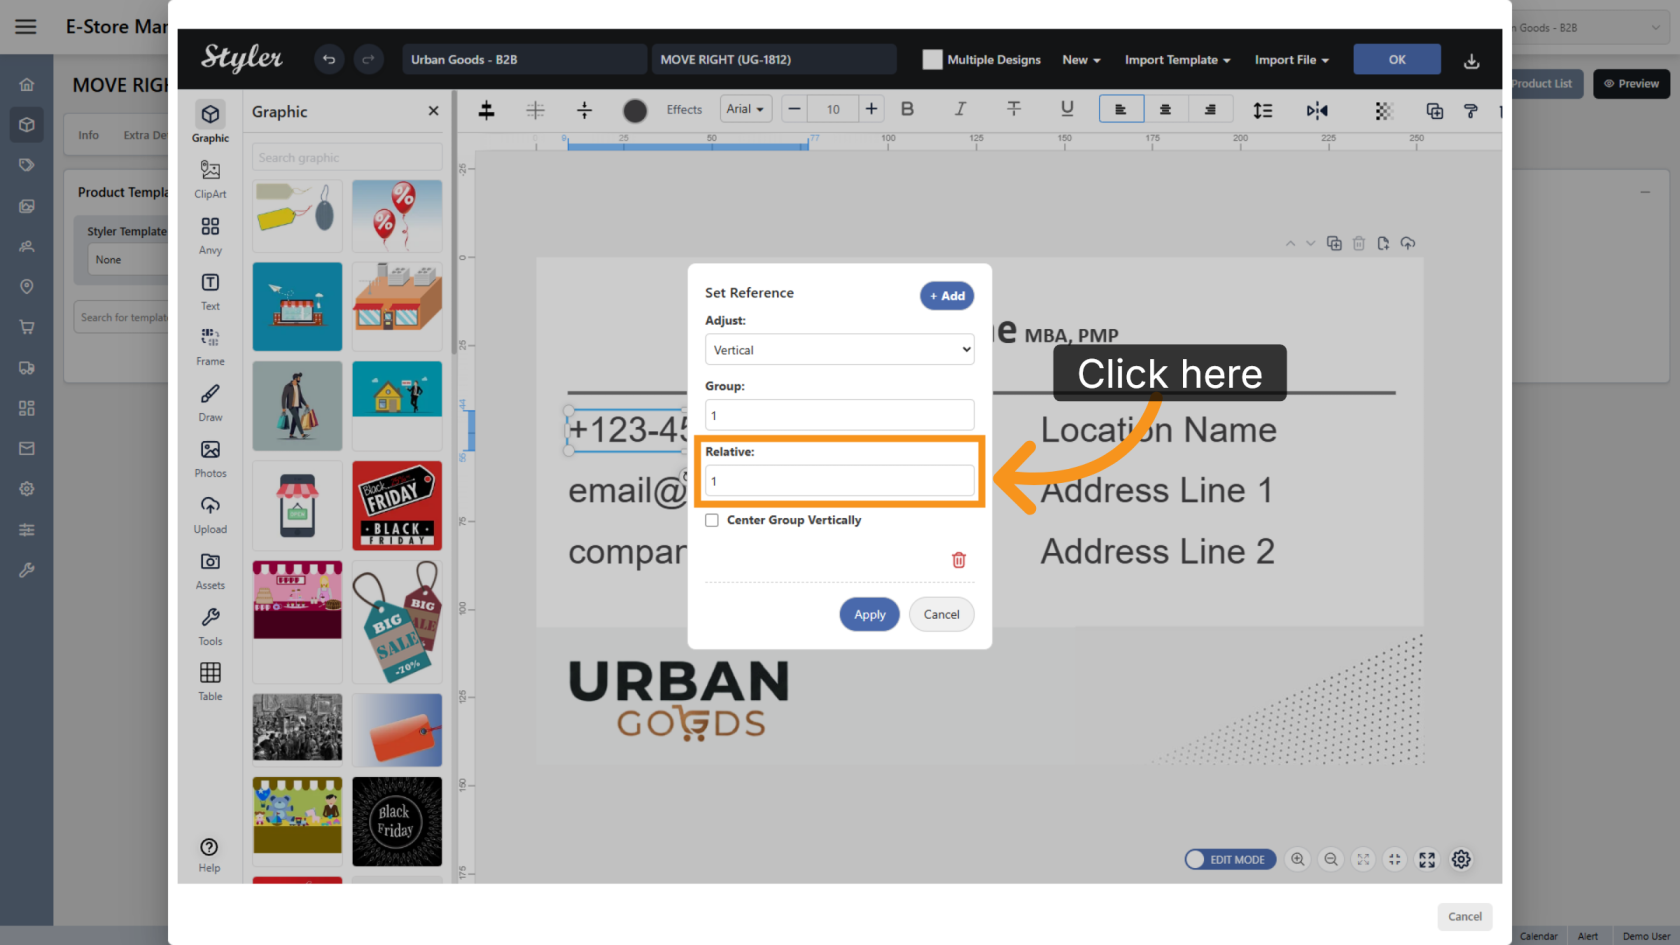1680x945 pixels.
Task: Delete the reference with trash icon
Action: click(959, 560)
